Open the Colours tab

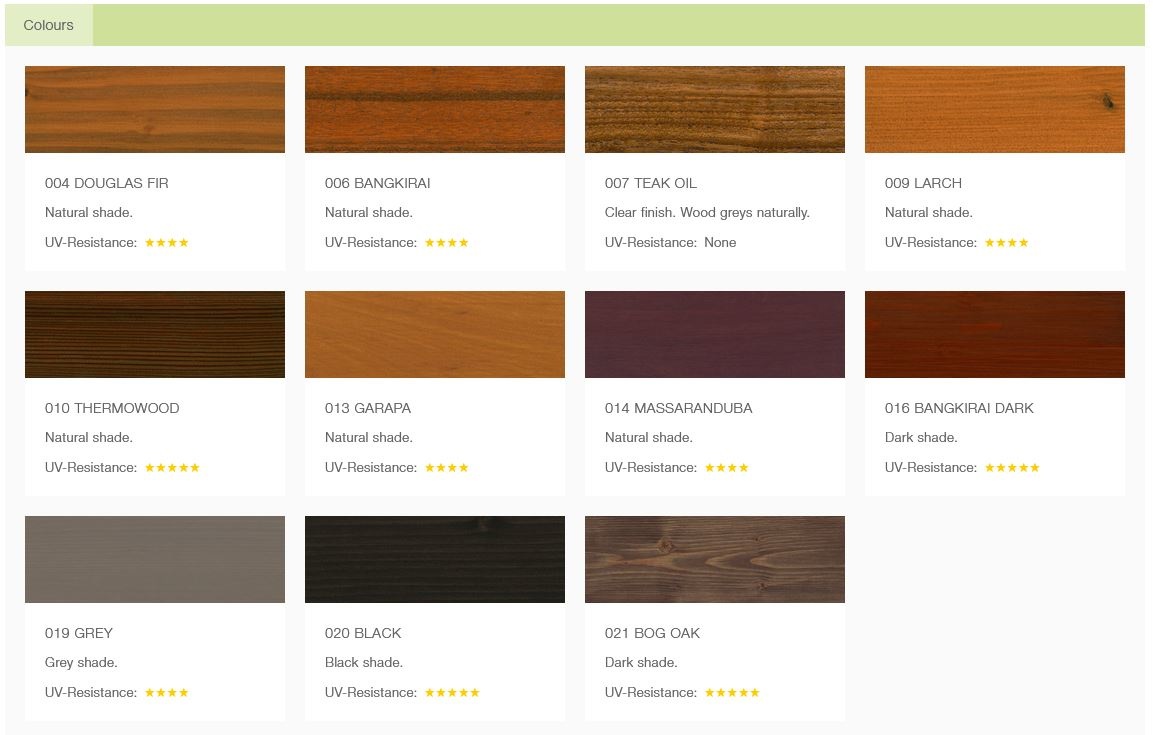pyautogui.click(x=48, y=25)
